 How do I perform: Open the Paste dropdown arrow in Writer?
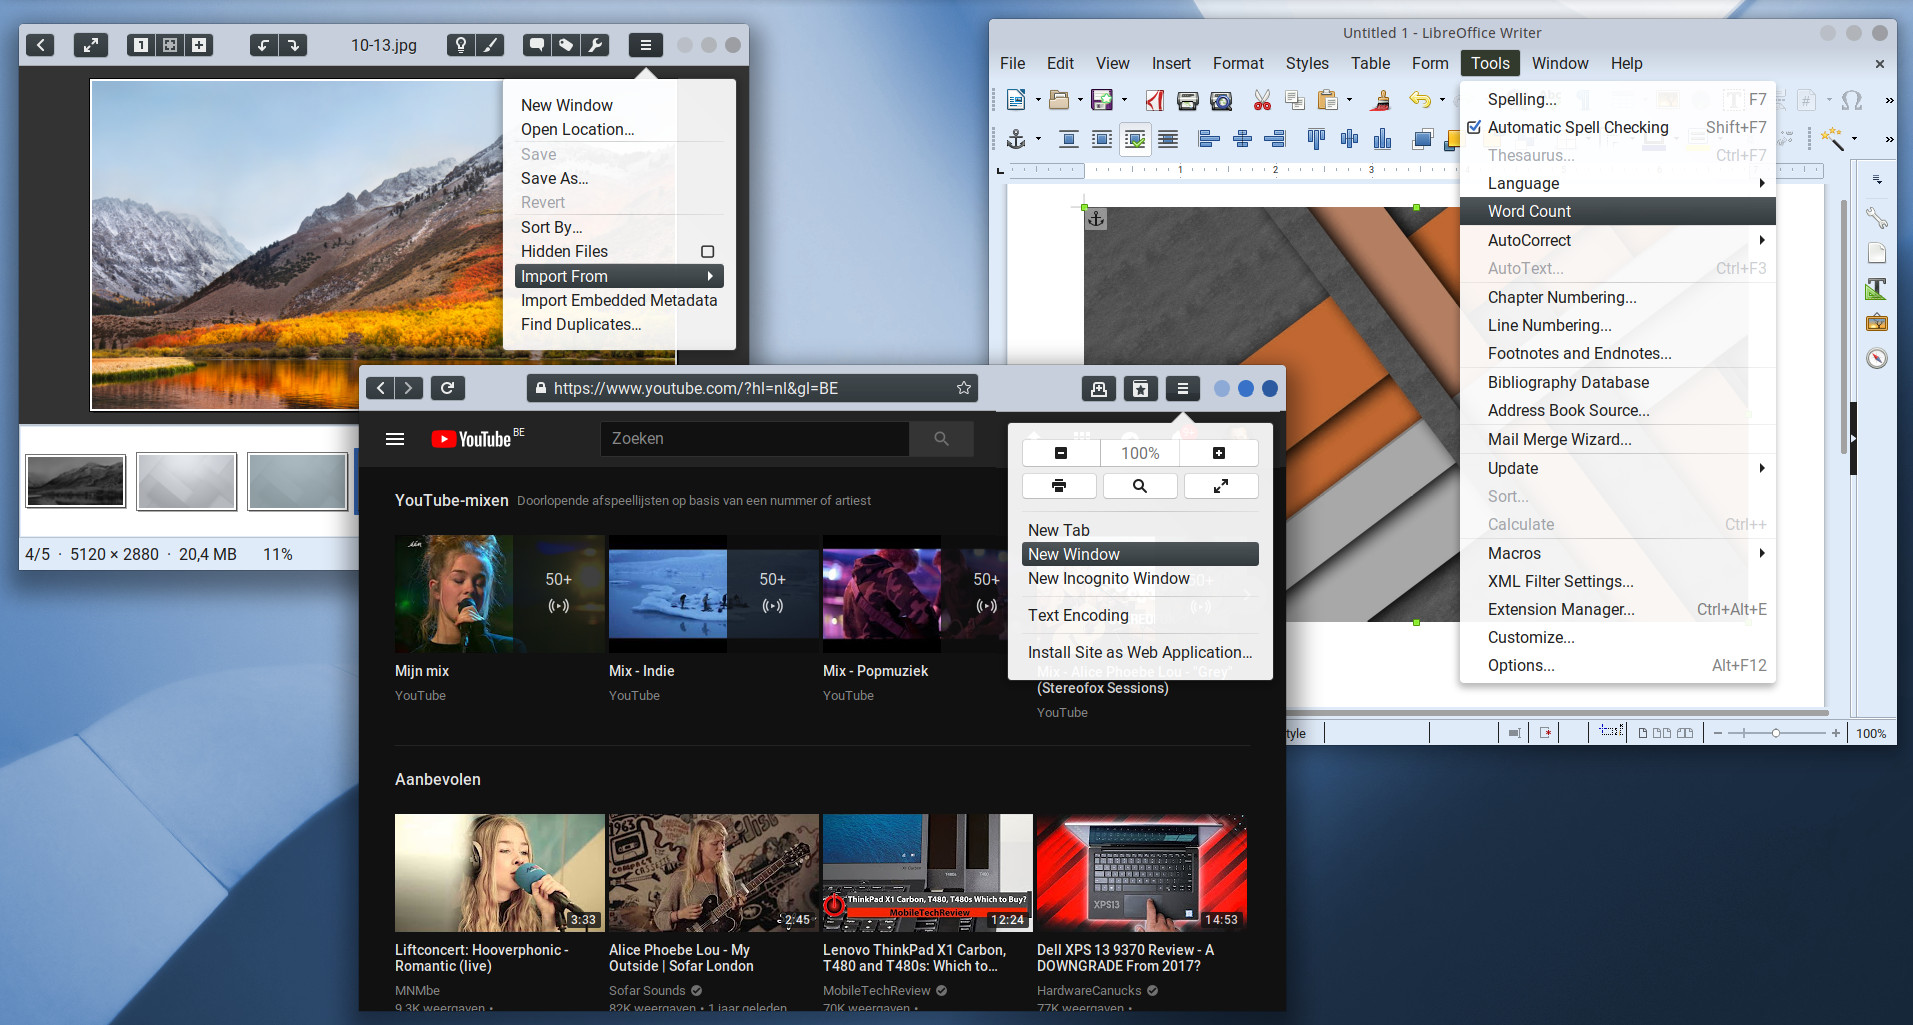click(1350, 100)
